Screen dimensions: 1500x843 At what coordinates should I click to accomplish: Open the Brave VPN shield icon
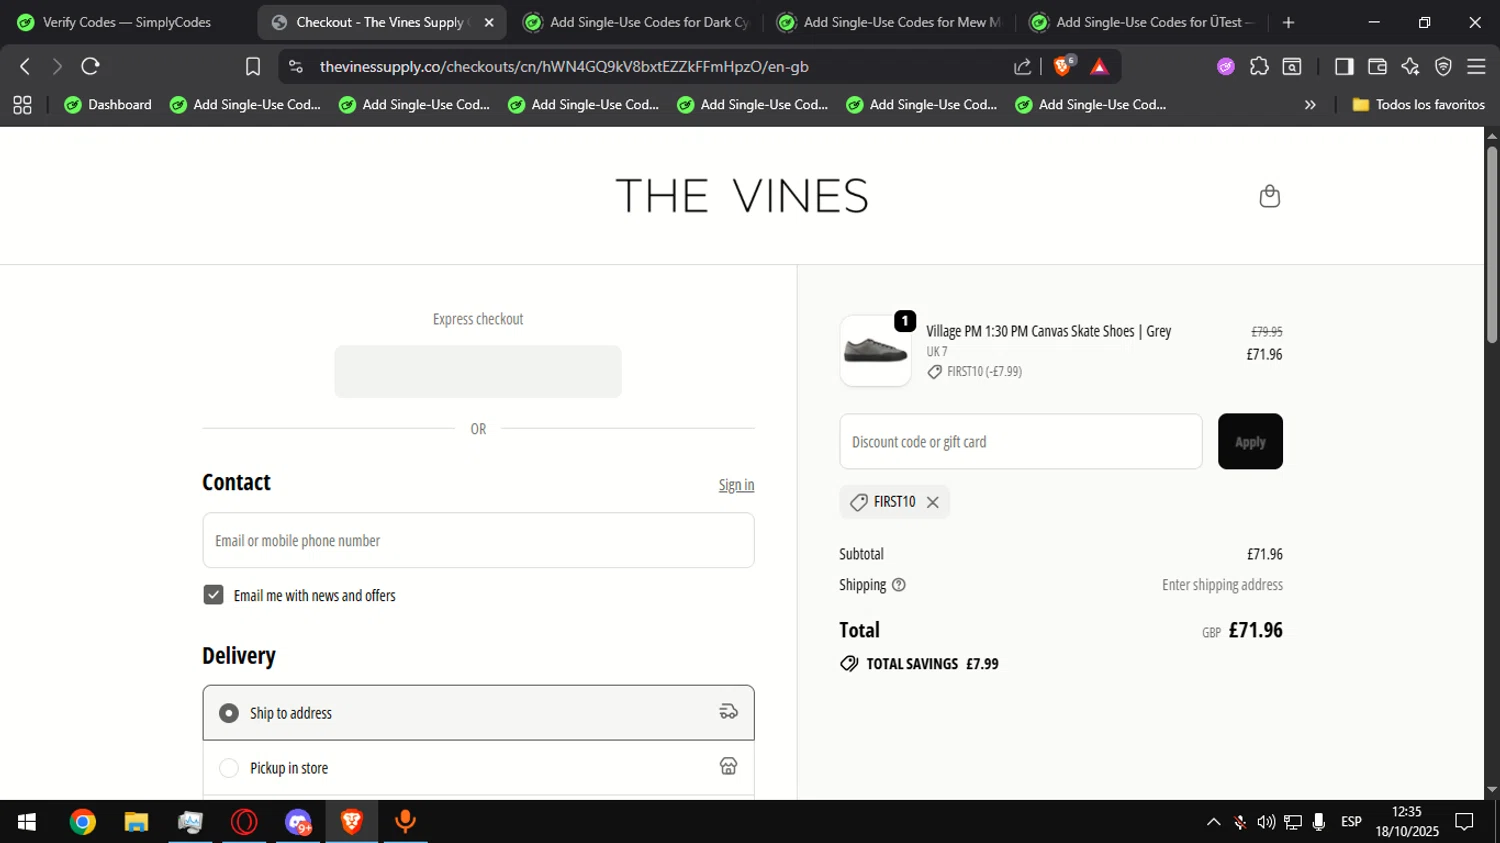[x=1443, y=66]
